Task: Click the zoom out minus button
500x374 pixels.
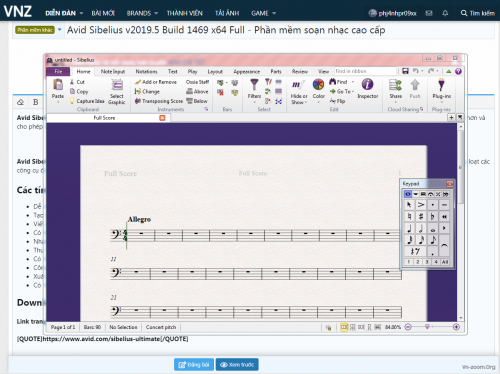Action: 408,327
